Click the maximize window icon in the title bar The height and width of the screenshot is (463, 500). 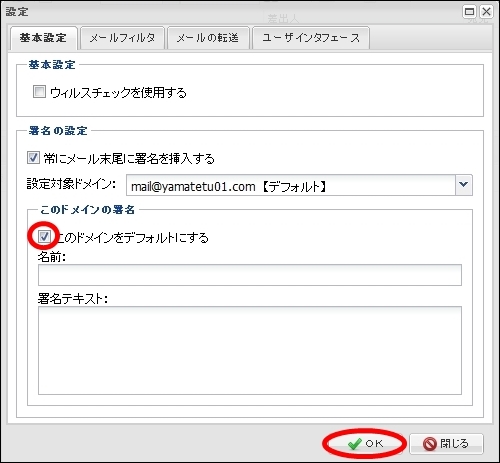coord(469,12)
